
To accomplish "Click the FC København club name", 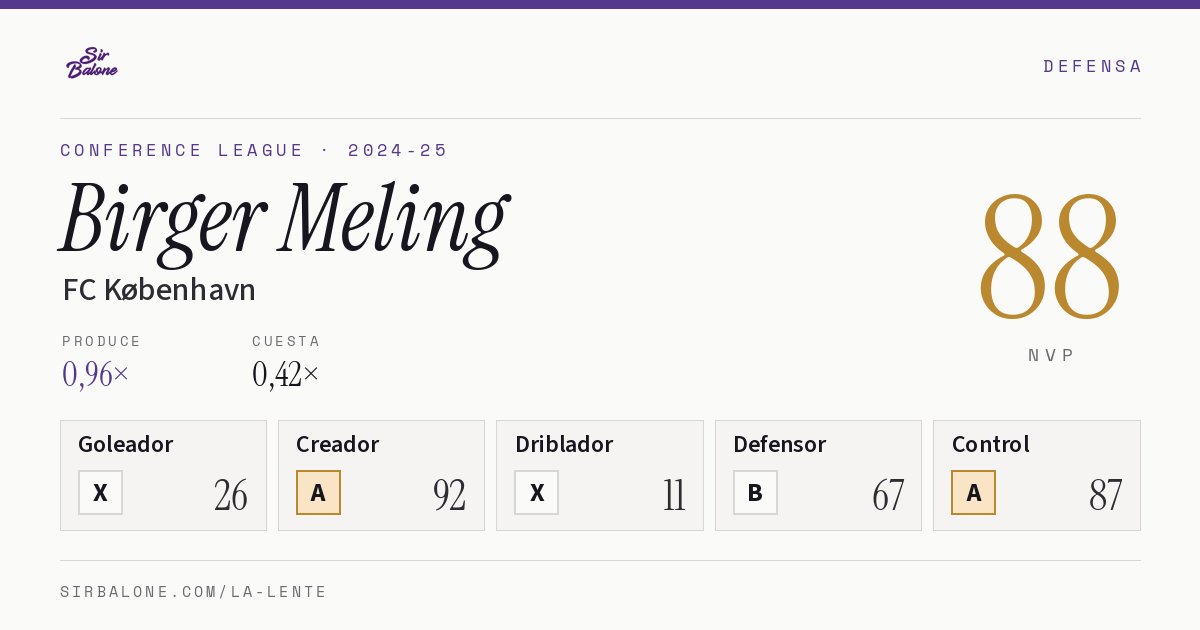I will pyautogui.click(x=159, y=290).
